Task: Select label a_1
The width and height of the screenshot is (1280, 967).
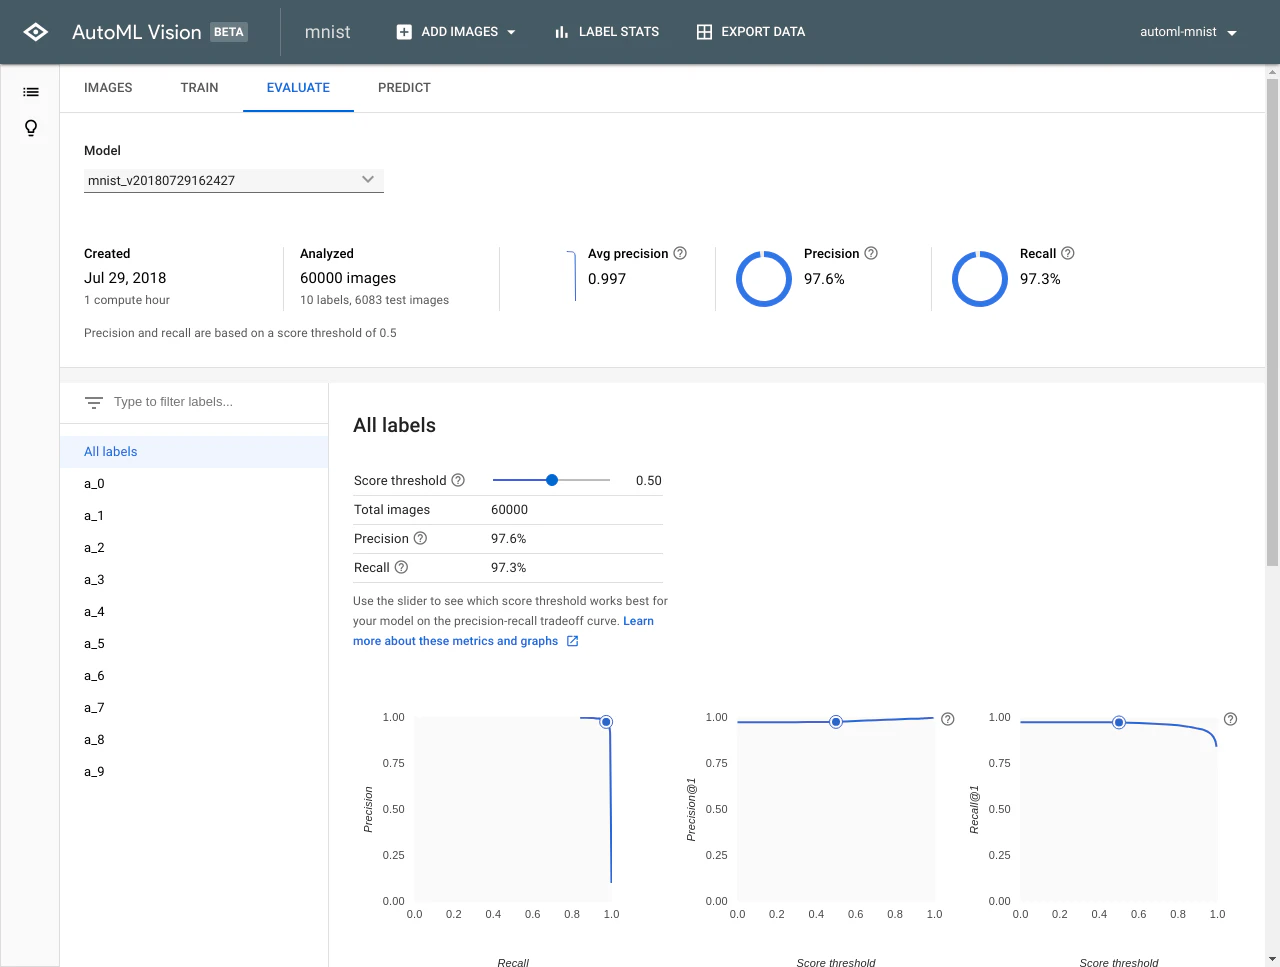Action: 194,516
